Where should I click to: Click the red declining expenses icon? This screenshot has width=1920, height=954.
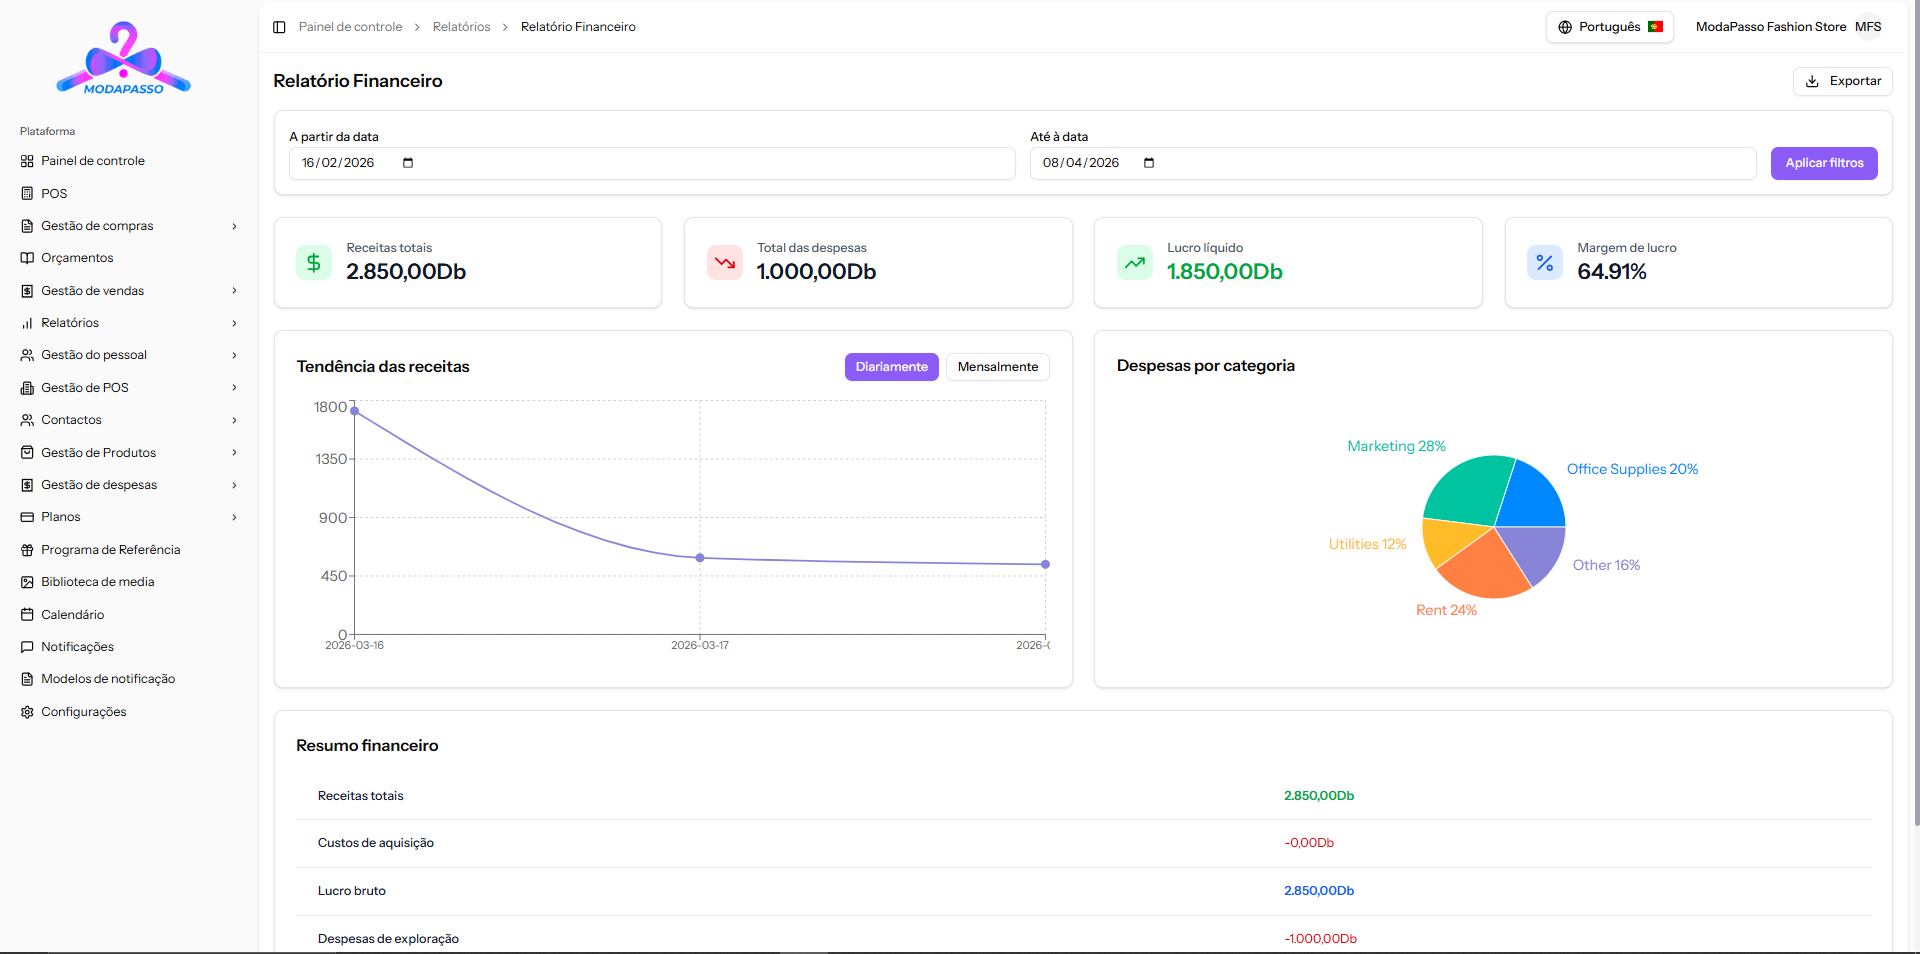pos(724,263)
